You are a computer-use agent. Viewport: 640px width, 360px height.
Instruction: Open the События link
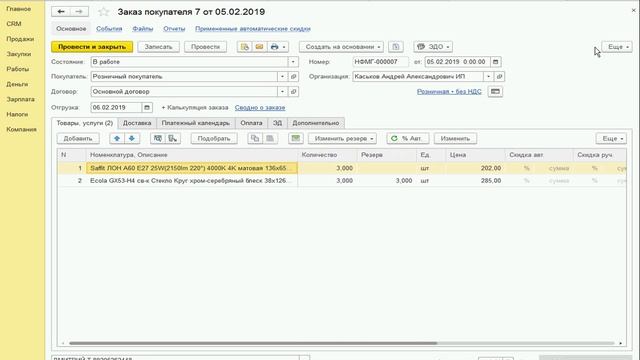(109, 29)
